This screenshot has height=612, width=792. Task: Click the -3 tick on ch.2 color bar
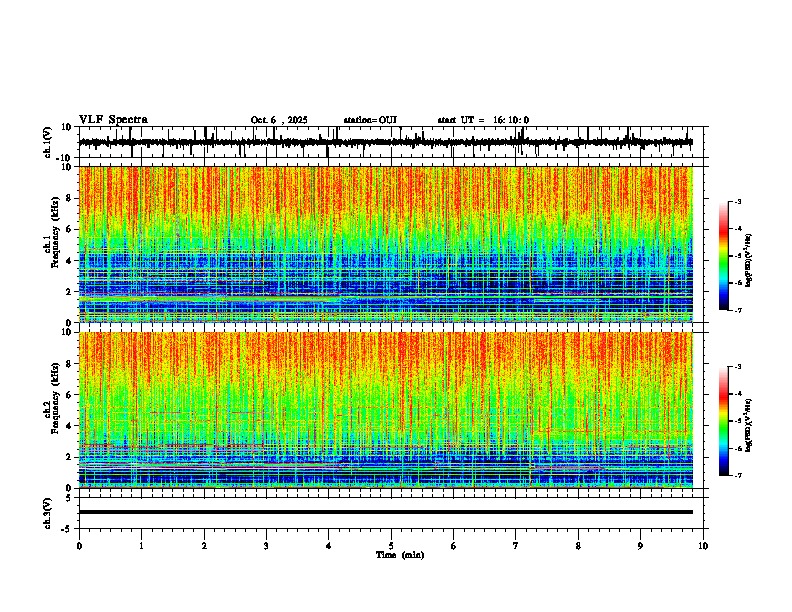click(738, 367)
